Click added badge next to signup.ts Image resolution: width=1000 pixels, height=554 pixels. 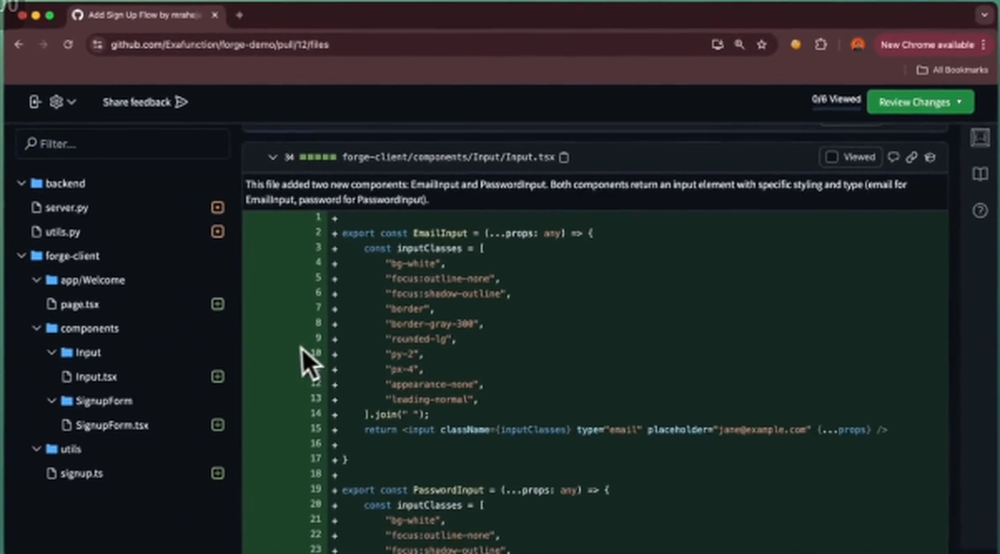point(217,473)
